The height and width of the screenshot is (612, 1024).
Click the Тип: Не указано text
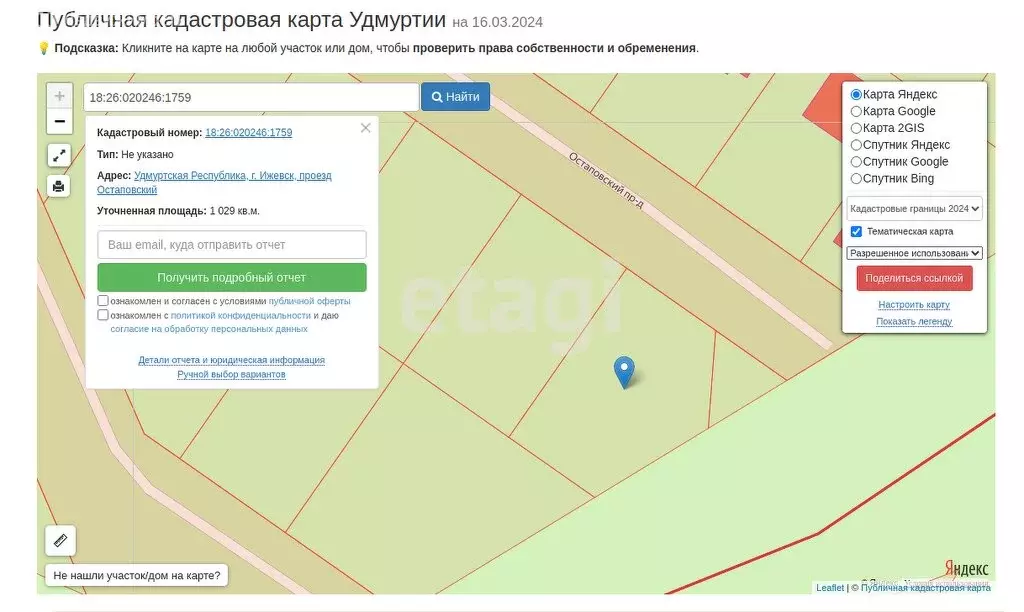(x=135, y=155)
